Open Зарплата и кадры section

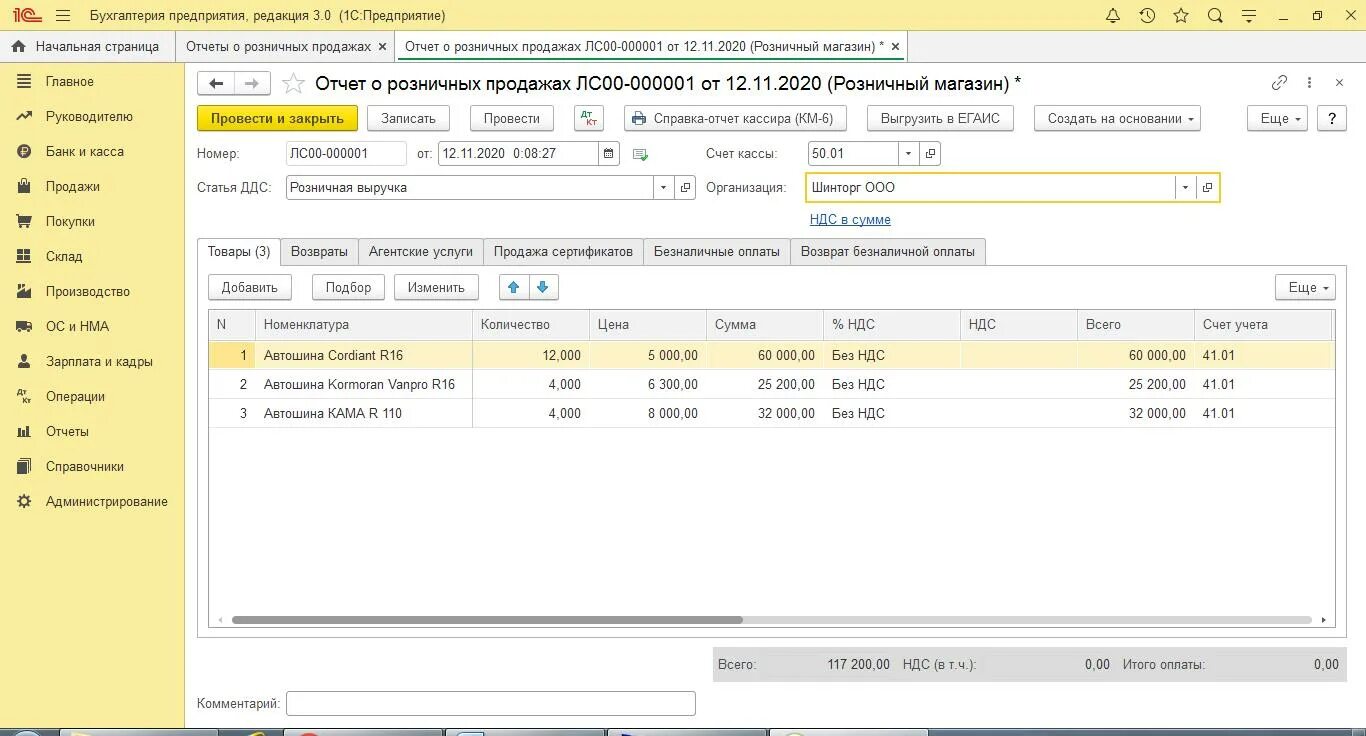click(x=99, y=361)
